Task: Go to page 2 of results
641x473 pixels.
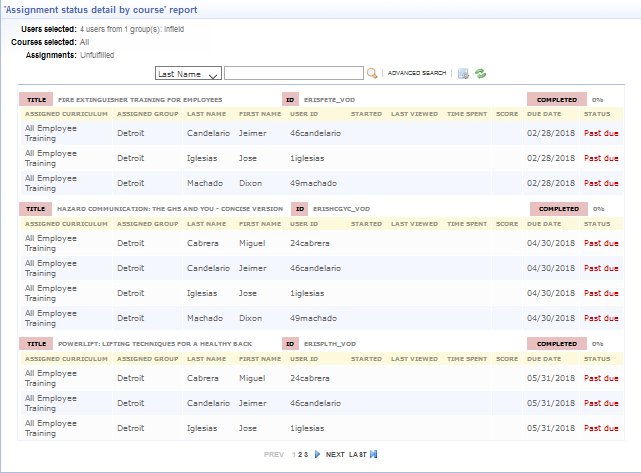Action: click(300, 454)
